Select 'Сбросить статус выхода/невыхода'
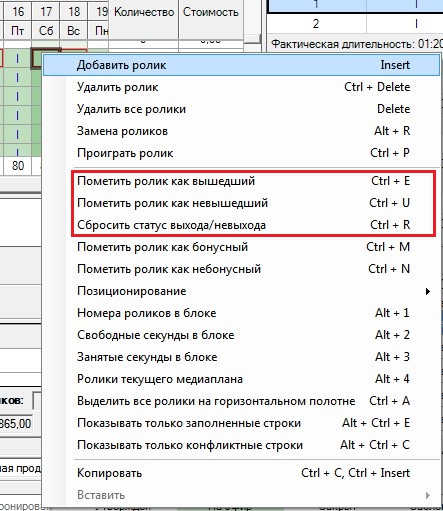The height and width of the screenshot is (511, 443). (x=241, y=225)
